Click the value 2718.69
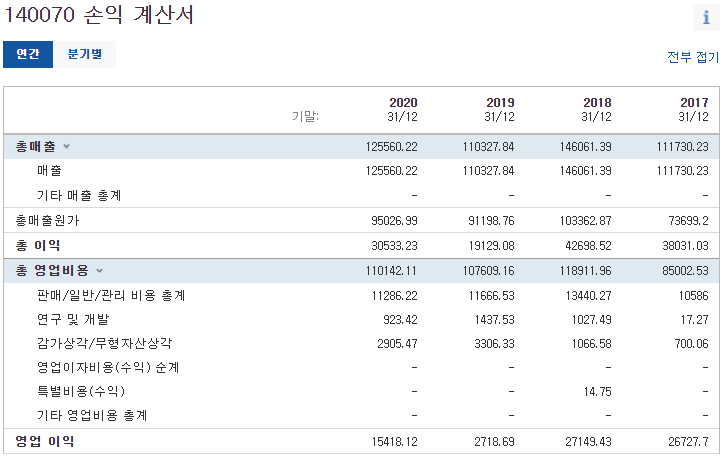 click(494, 442)
